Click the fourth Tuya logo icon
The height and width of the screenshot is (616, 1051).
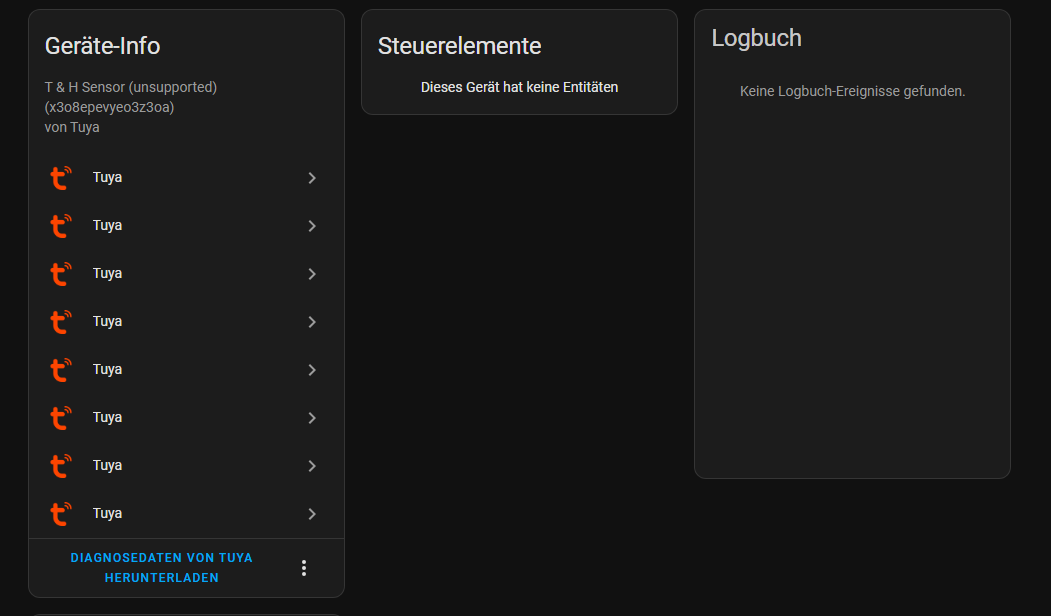click(61, 322)
